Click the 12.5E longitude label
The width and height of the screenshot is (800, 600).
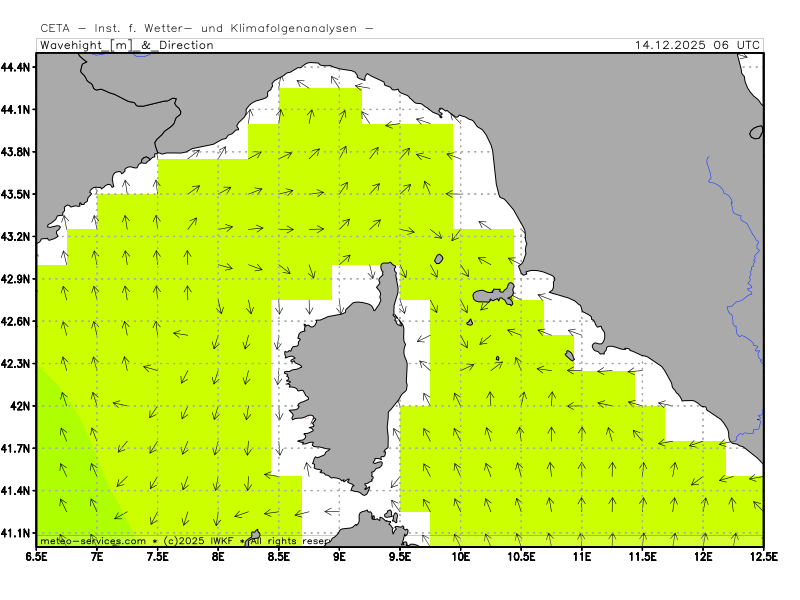(x=763, y=555)
